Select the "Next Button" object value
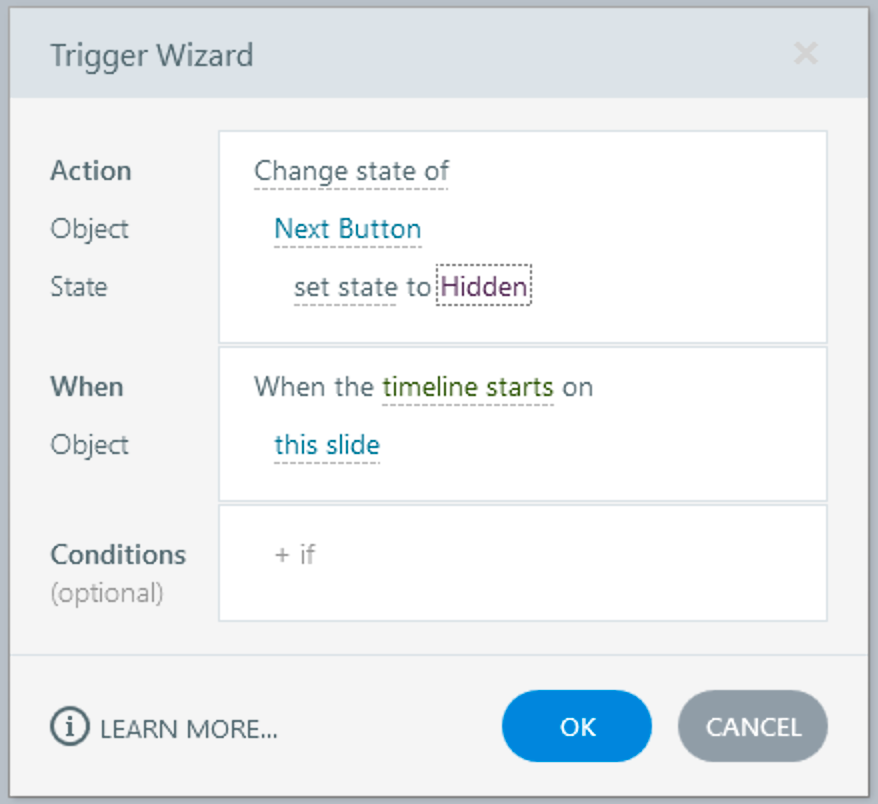878x804 pixels. pyautogui.click(x=347, y=229)
